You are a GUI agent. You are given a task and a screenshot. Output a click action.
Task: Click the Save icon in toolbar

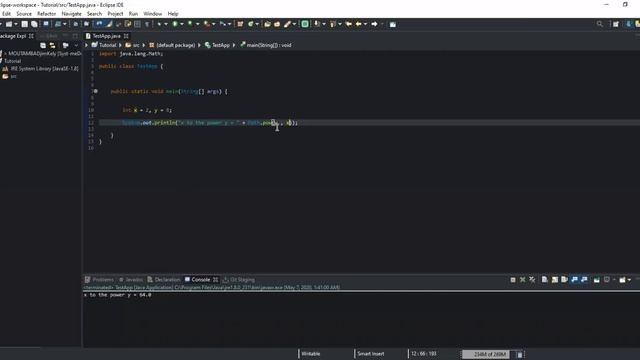pos(25,24)
